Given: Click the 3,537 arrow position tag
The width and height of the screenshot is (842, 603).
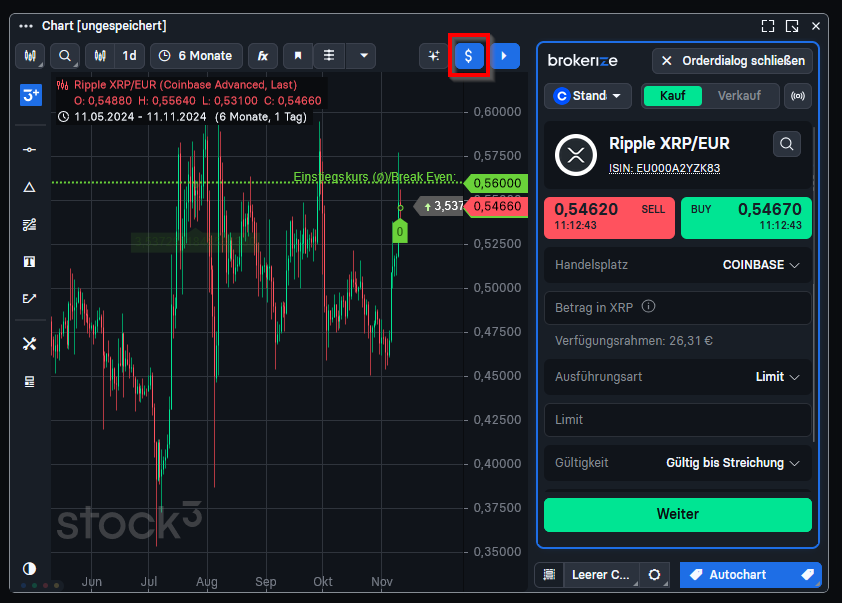Looking at the screenshot, I should click(440, 206).
